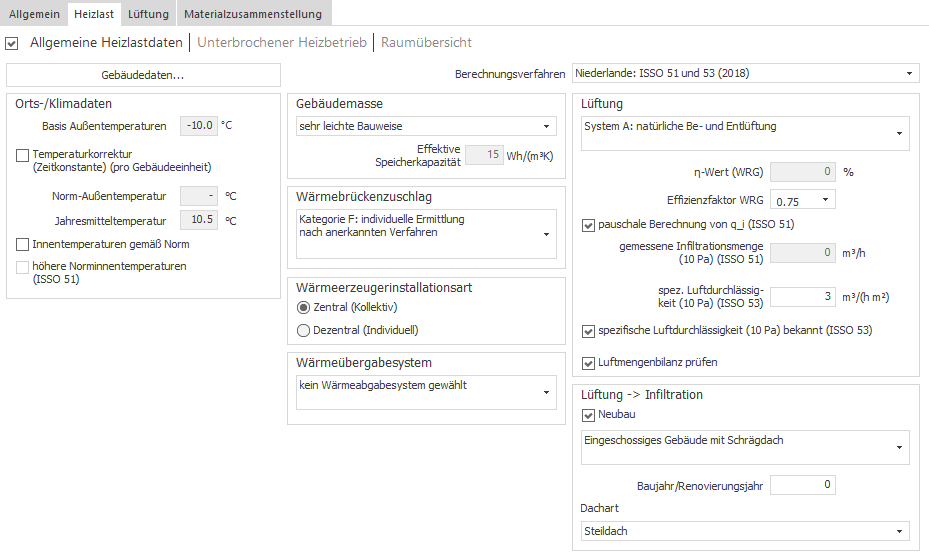
Task: Open the Gebäudemasse dropdown
Action: pos(426,126)
